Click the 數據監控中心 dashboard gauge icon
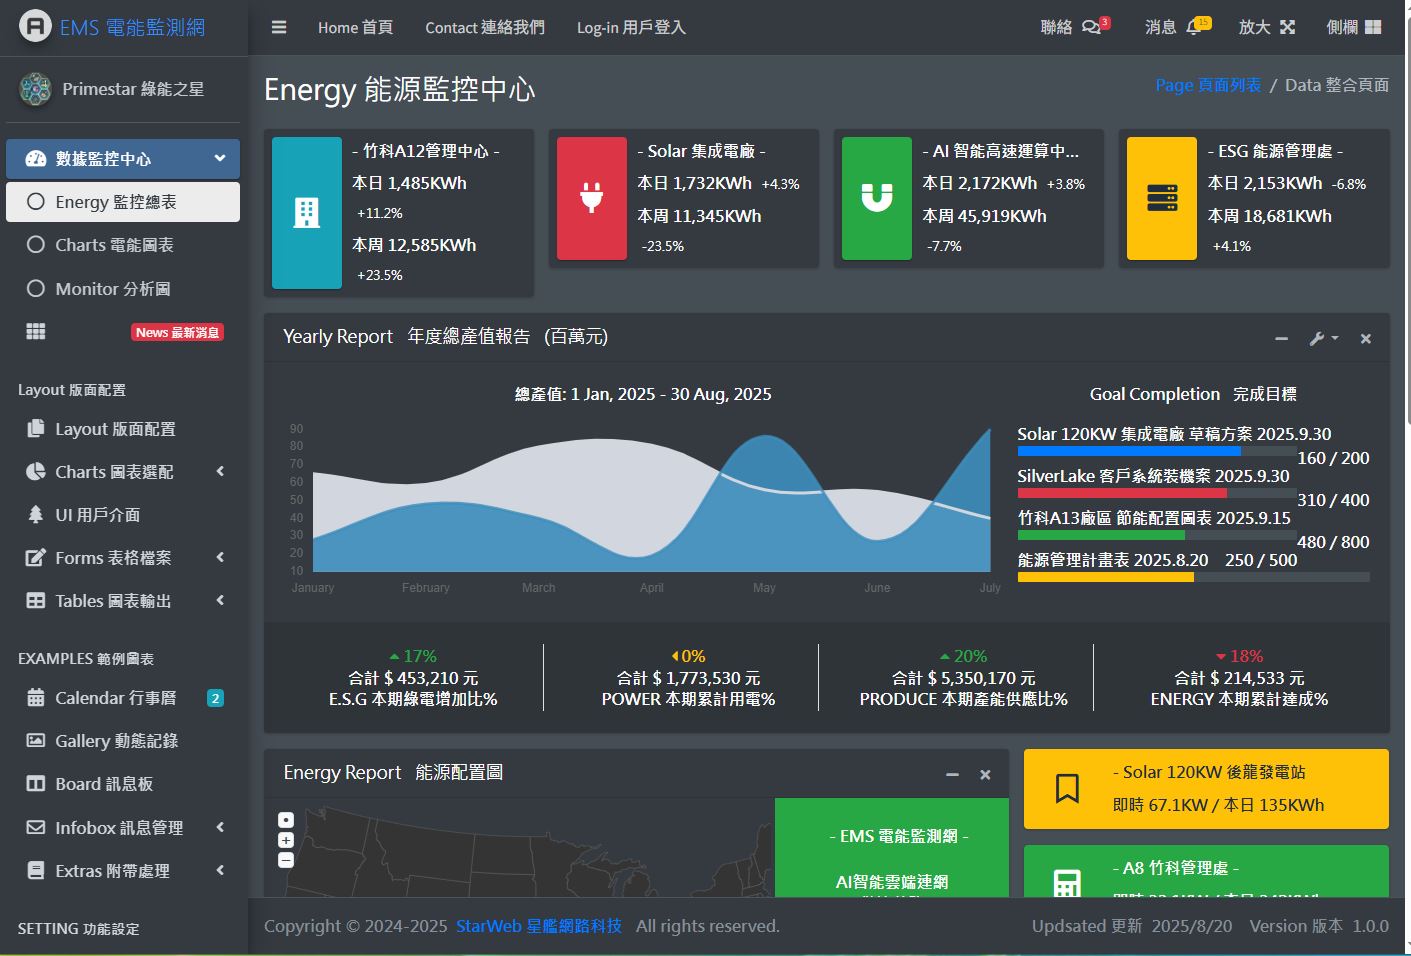 click(x=36, y=158)
